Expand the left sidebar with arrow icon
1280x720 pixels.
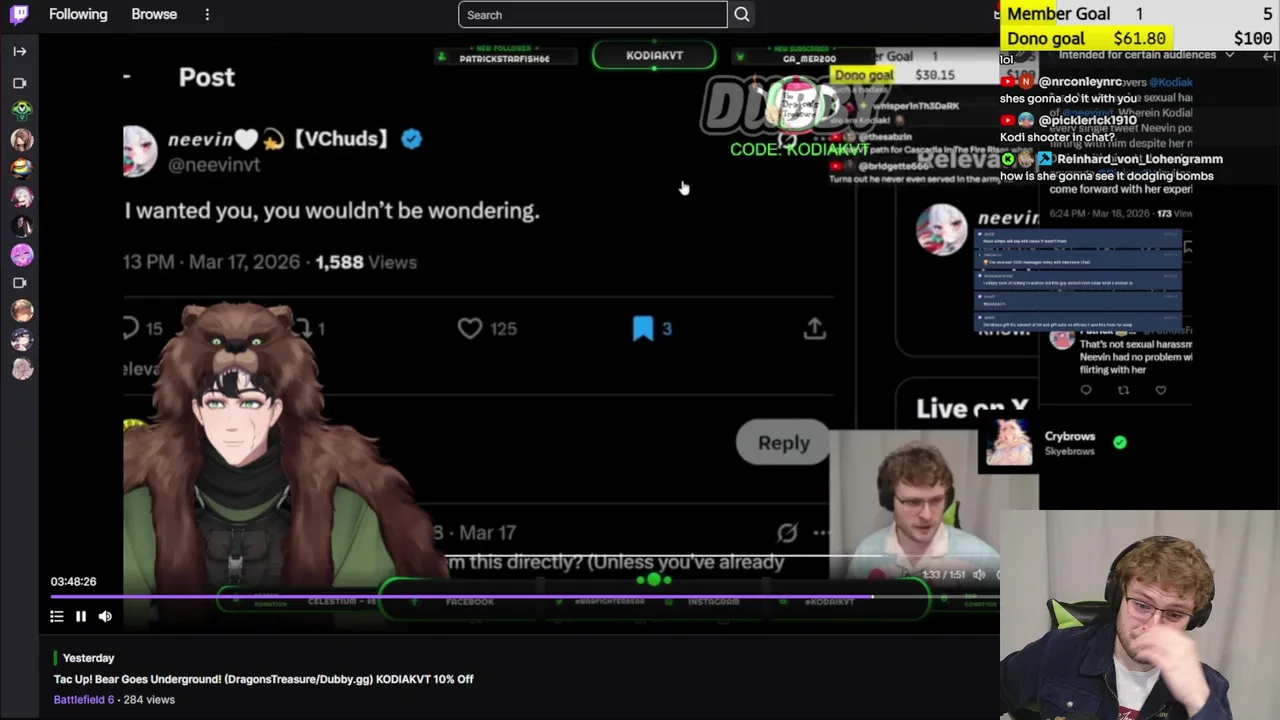(x=19, y=51)
